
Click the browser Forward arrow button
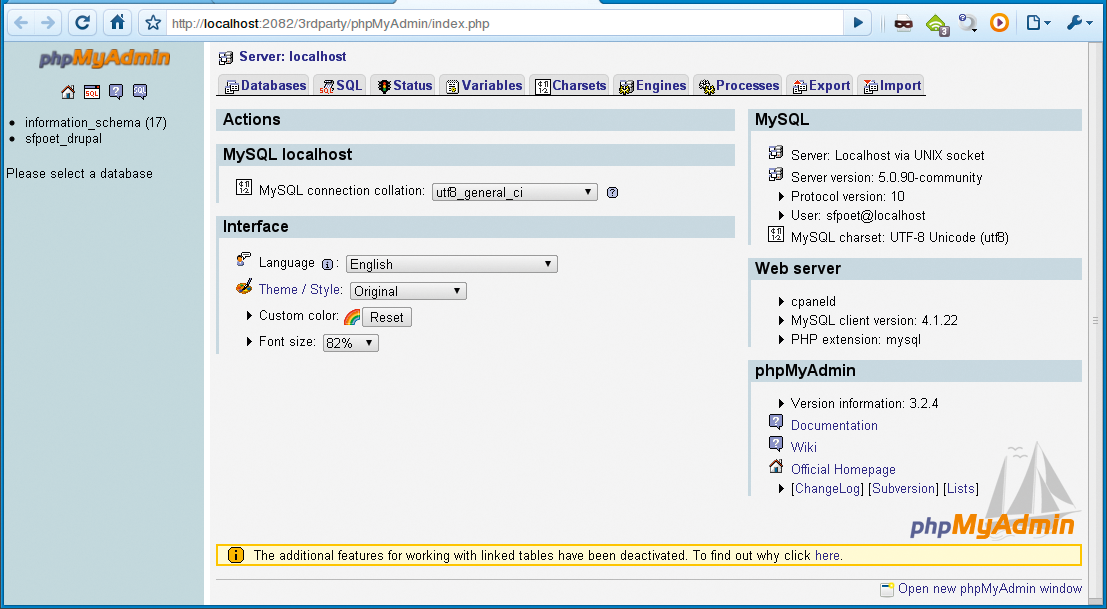click(x=47, y=23)
